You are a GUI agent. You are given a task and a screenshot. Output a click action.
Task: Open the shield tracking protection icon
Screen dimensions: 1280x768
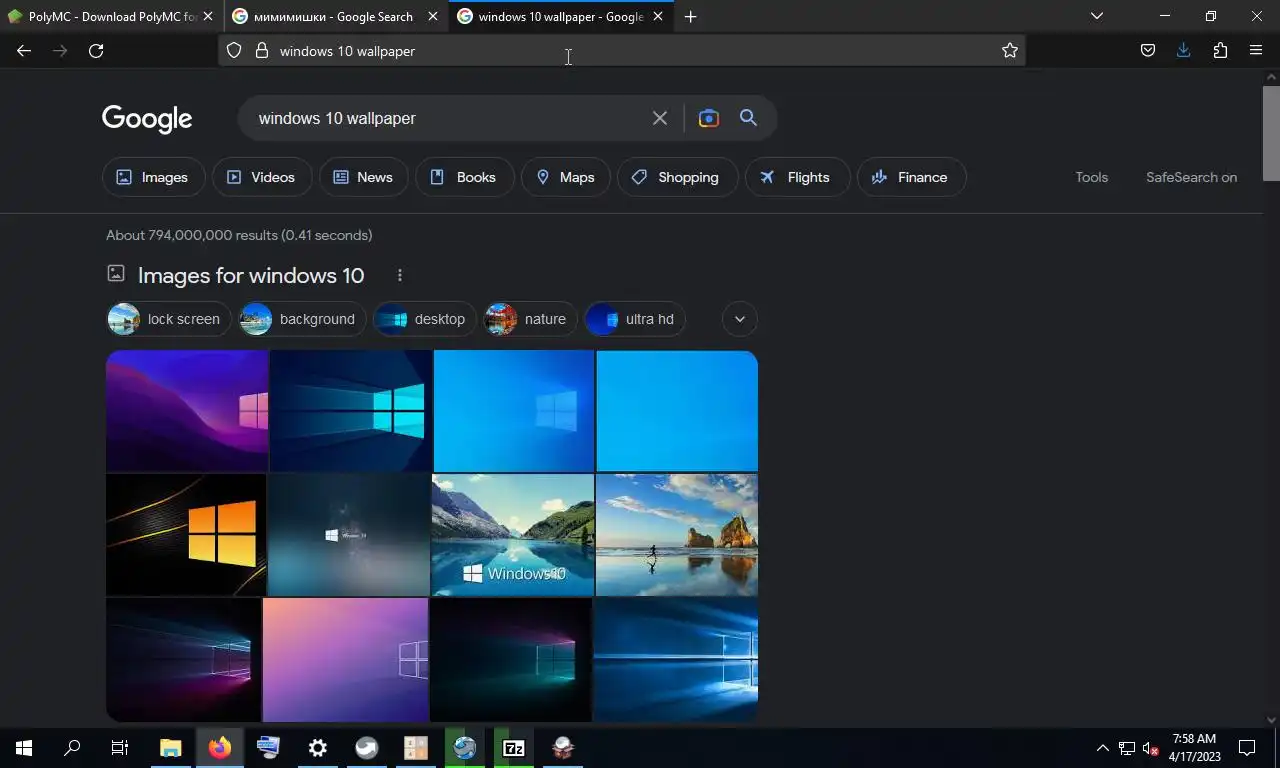(234, 51)
